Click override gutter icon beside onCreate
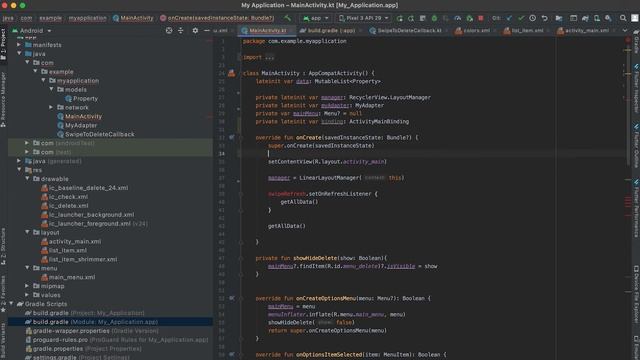640x360 pixels. point(231,138)
